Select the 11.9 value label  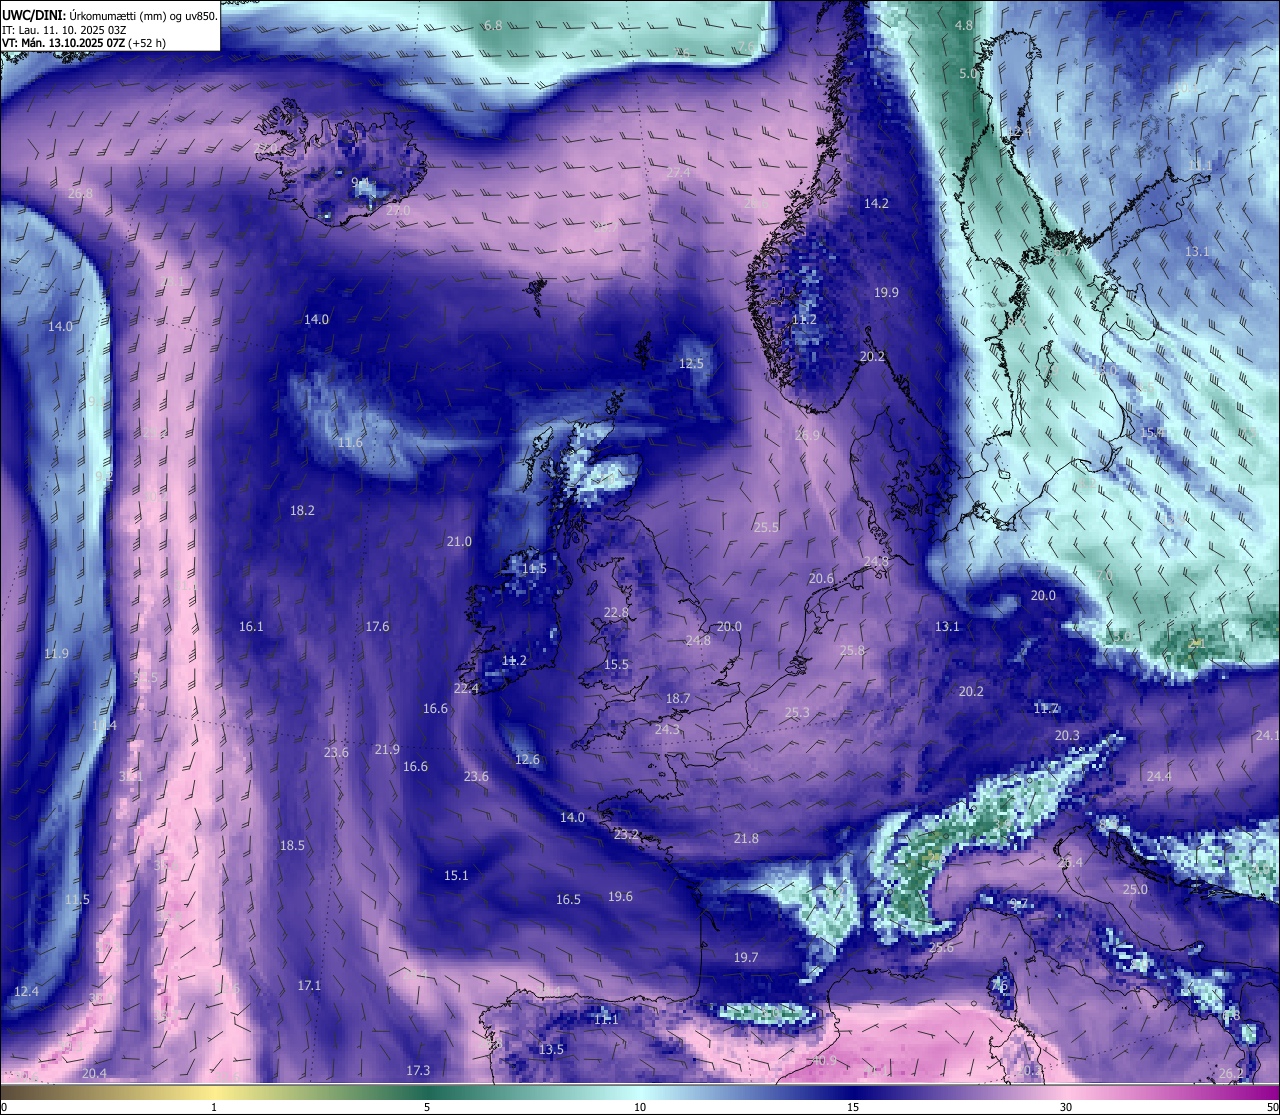[56, 653]
